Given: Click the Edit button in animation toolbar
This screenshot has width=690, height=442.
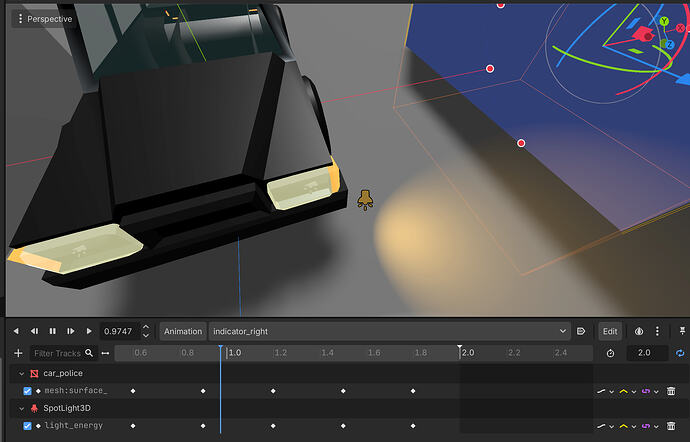Looking at the screenshot, I should tap(610, 332).
